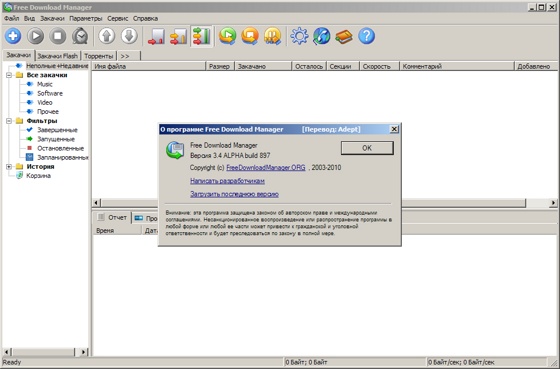This screenshot has height=369, width=560.
Task: Select the light traffic mode icon
Action: (x=156, y=36)
